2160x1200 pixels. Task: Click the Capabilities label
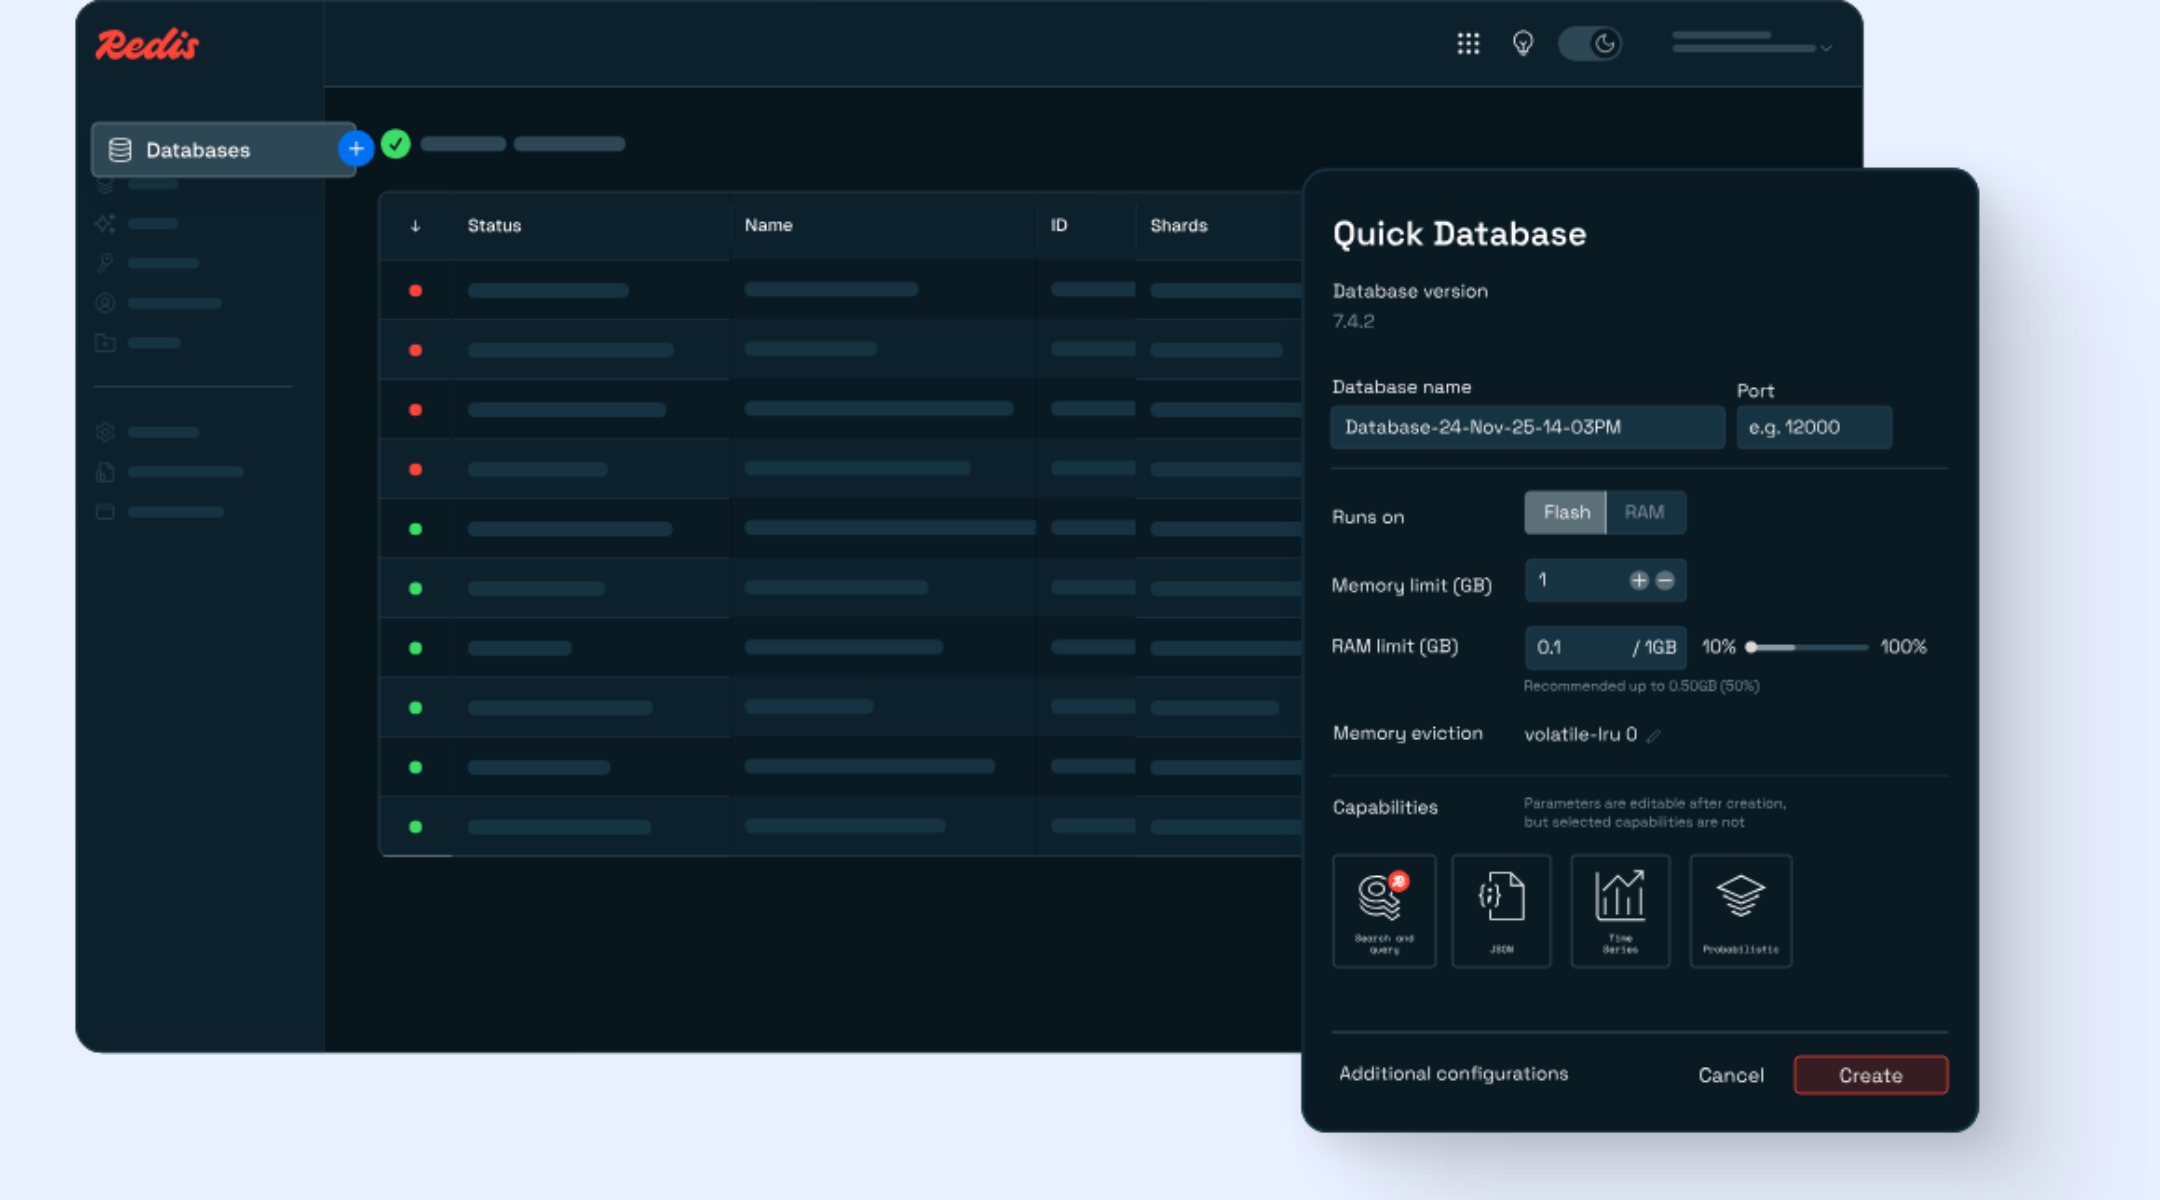coord(1385,807)
